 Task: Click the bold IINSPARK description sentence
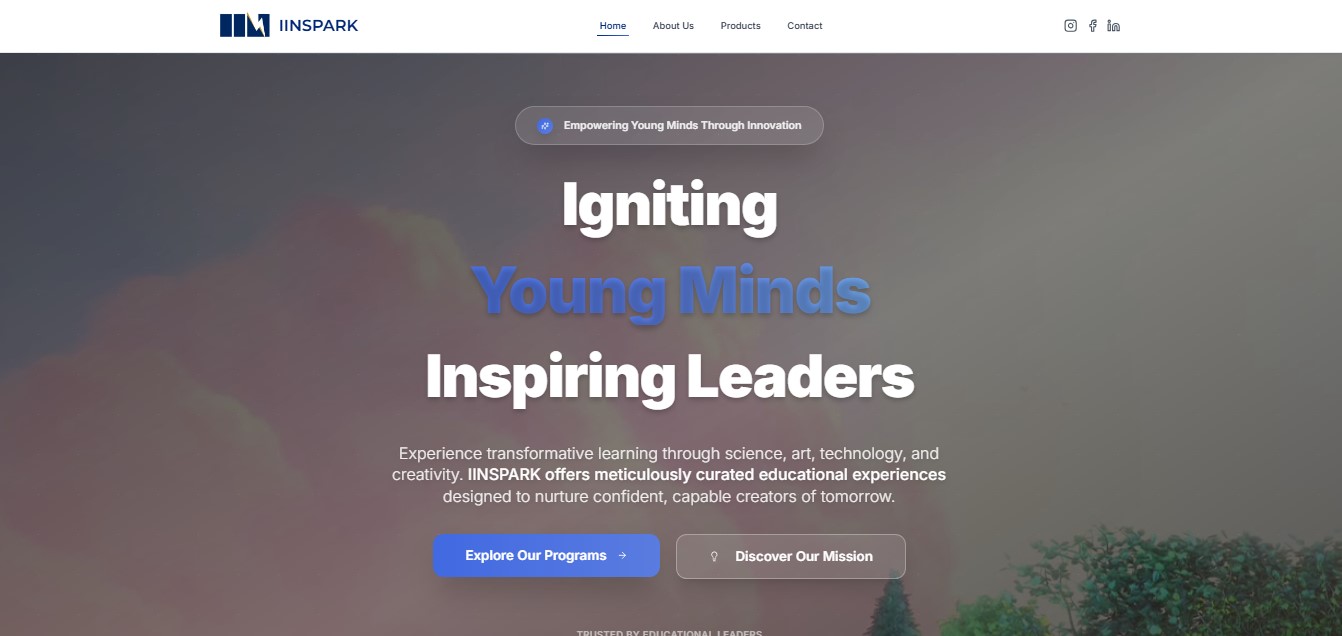(x=707, y=474)
